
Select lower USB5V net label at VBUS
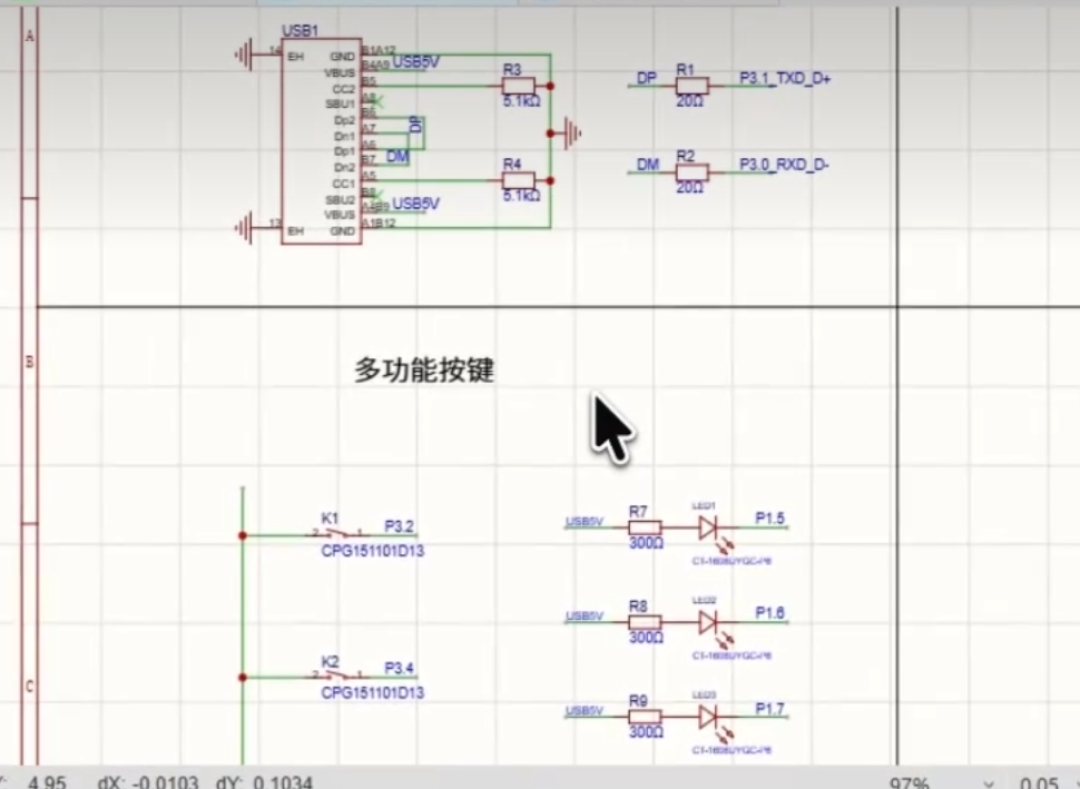tap(416, 204)
